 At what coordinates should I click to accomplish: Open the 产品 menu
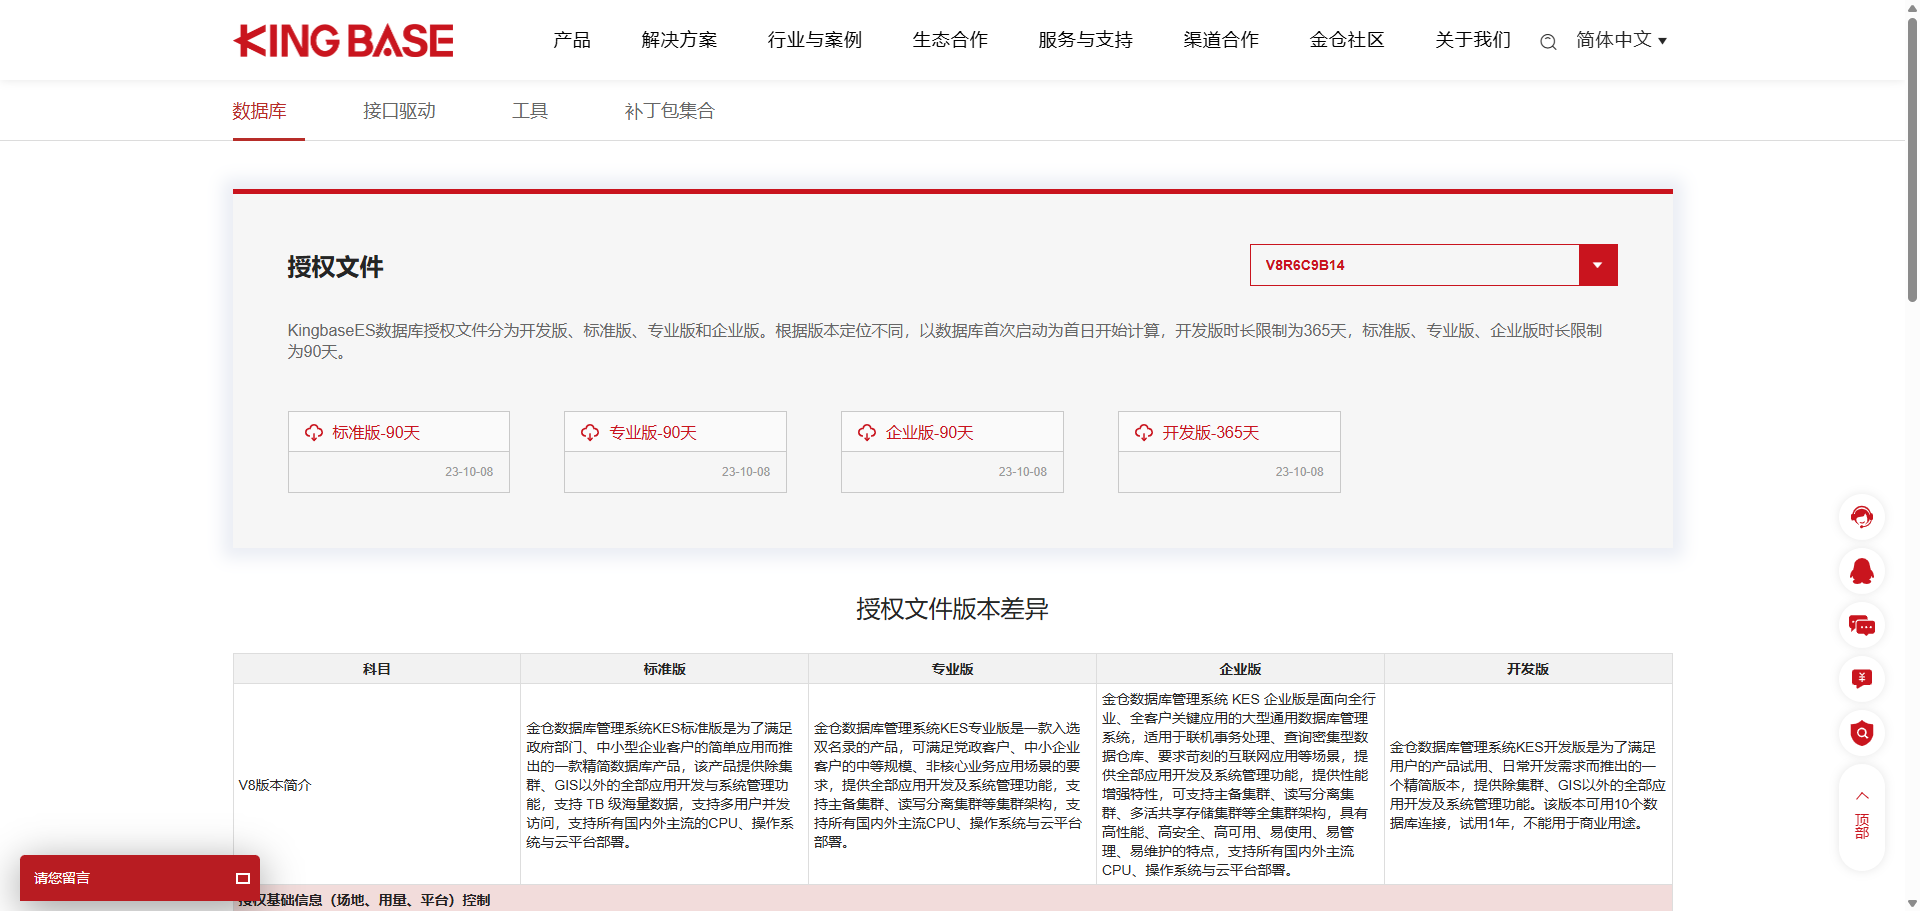point(572,40)
